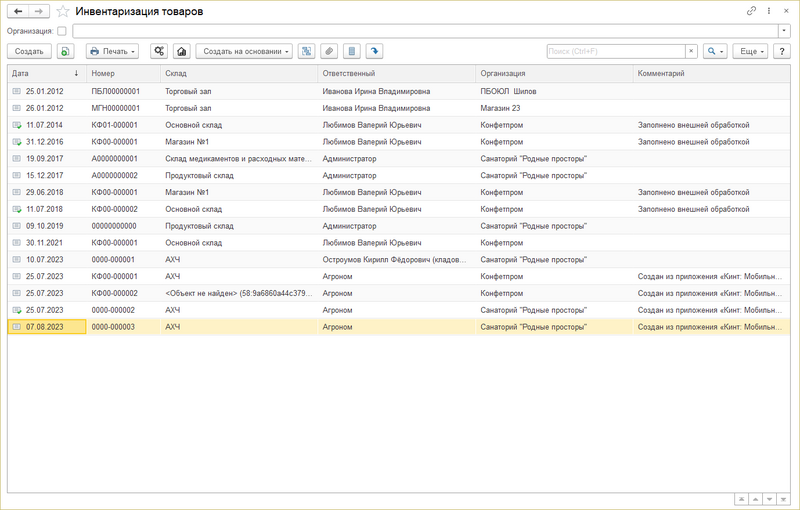Select the document icon of row 19.09.2017
Image resolution: width=800 pixels, height=510 pixels.
click(17, 159)
